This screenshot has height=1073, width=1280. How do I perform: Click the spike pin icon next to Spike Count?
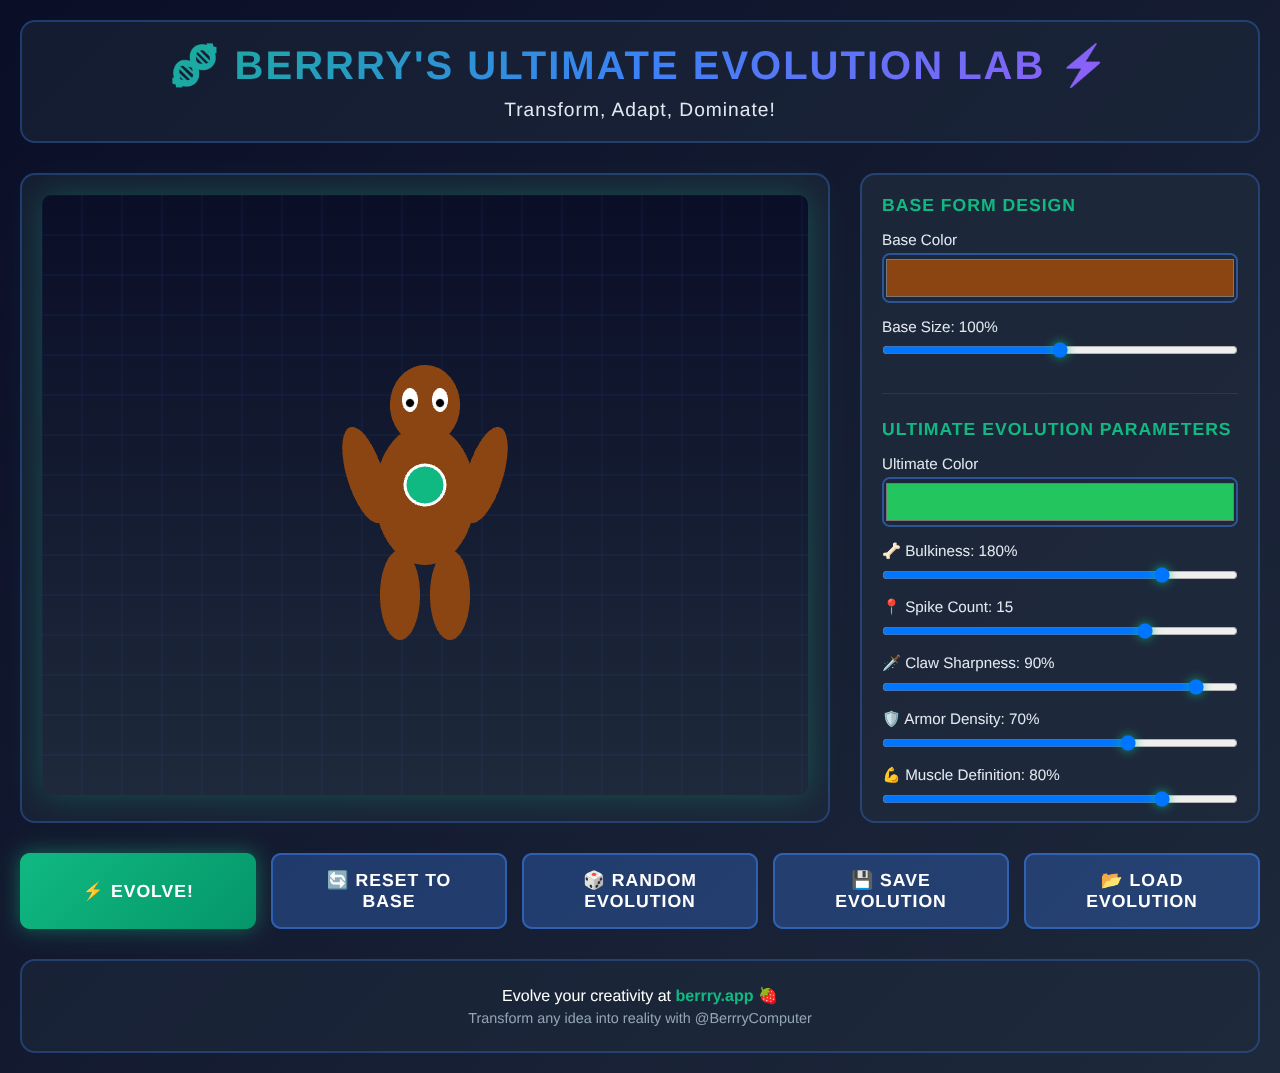pos(891,606)
